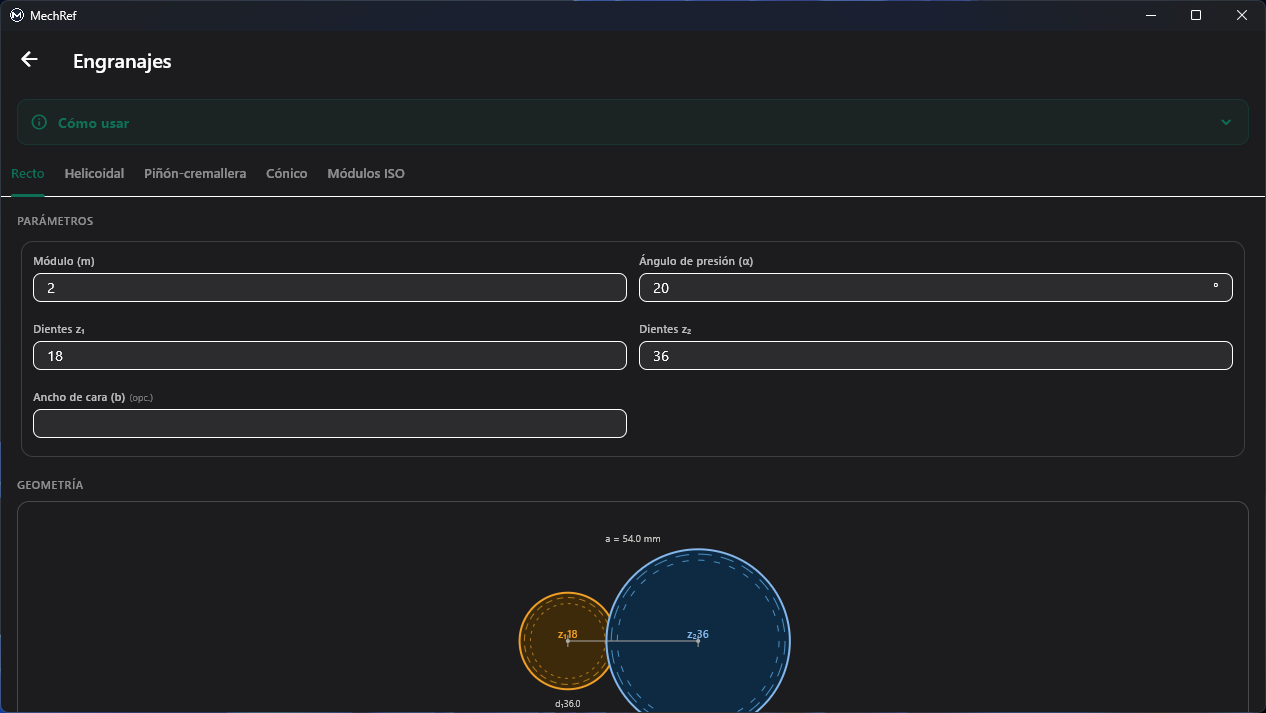
Task: Click the 'd₁36.0' diameter label
Action: (568, 704)
